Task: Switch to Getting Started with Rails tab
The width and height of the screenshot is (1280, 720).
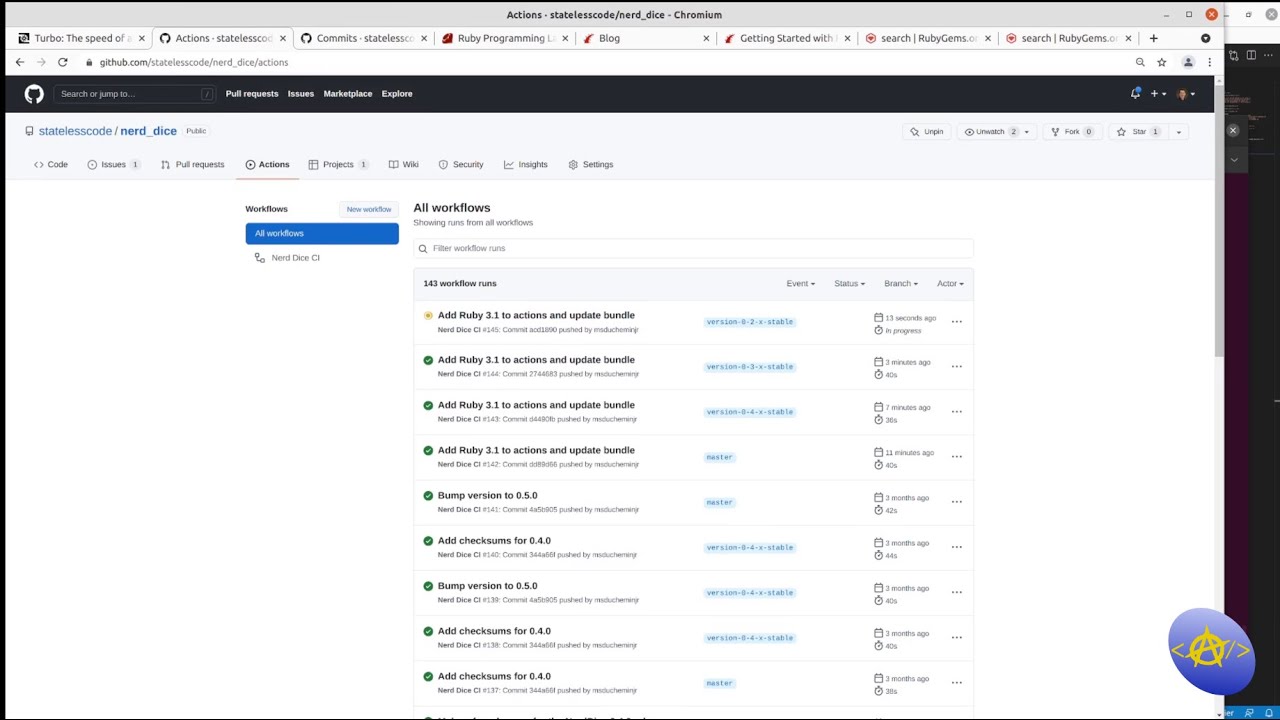Action: 787,38
